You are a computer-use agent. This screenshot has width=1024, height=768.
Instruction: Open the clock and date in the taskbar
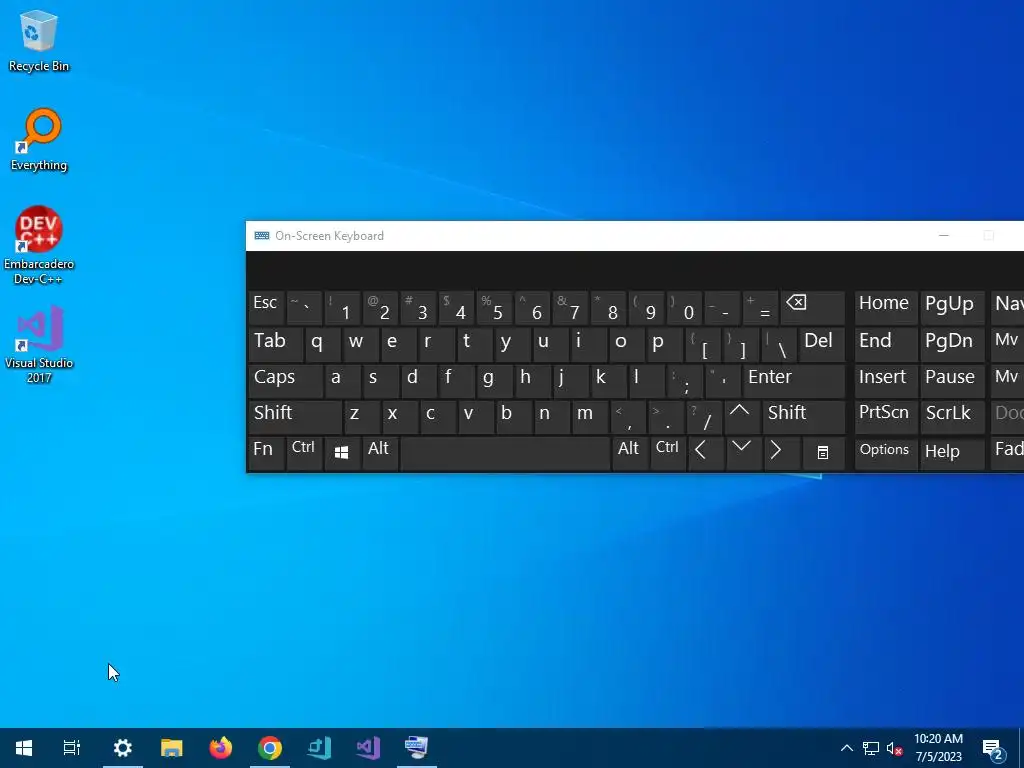(938, 748)
